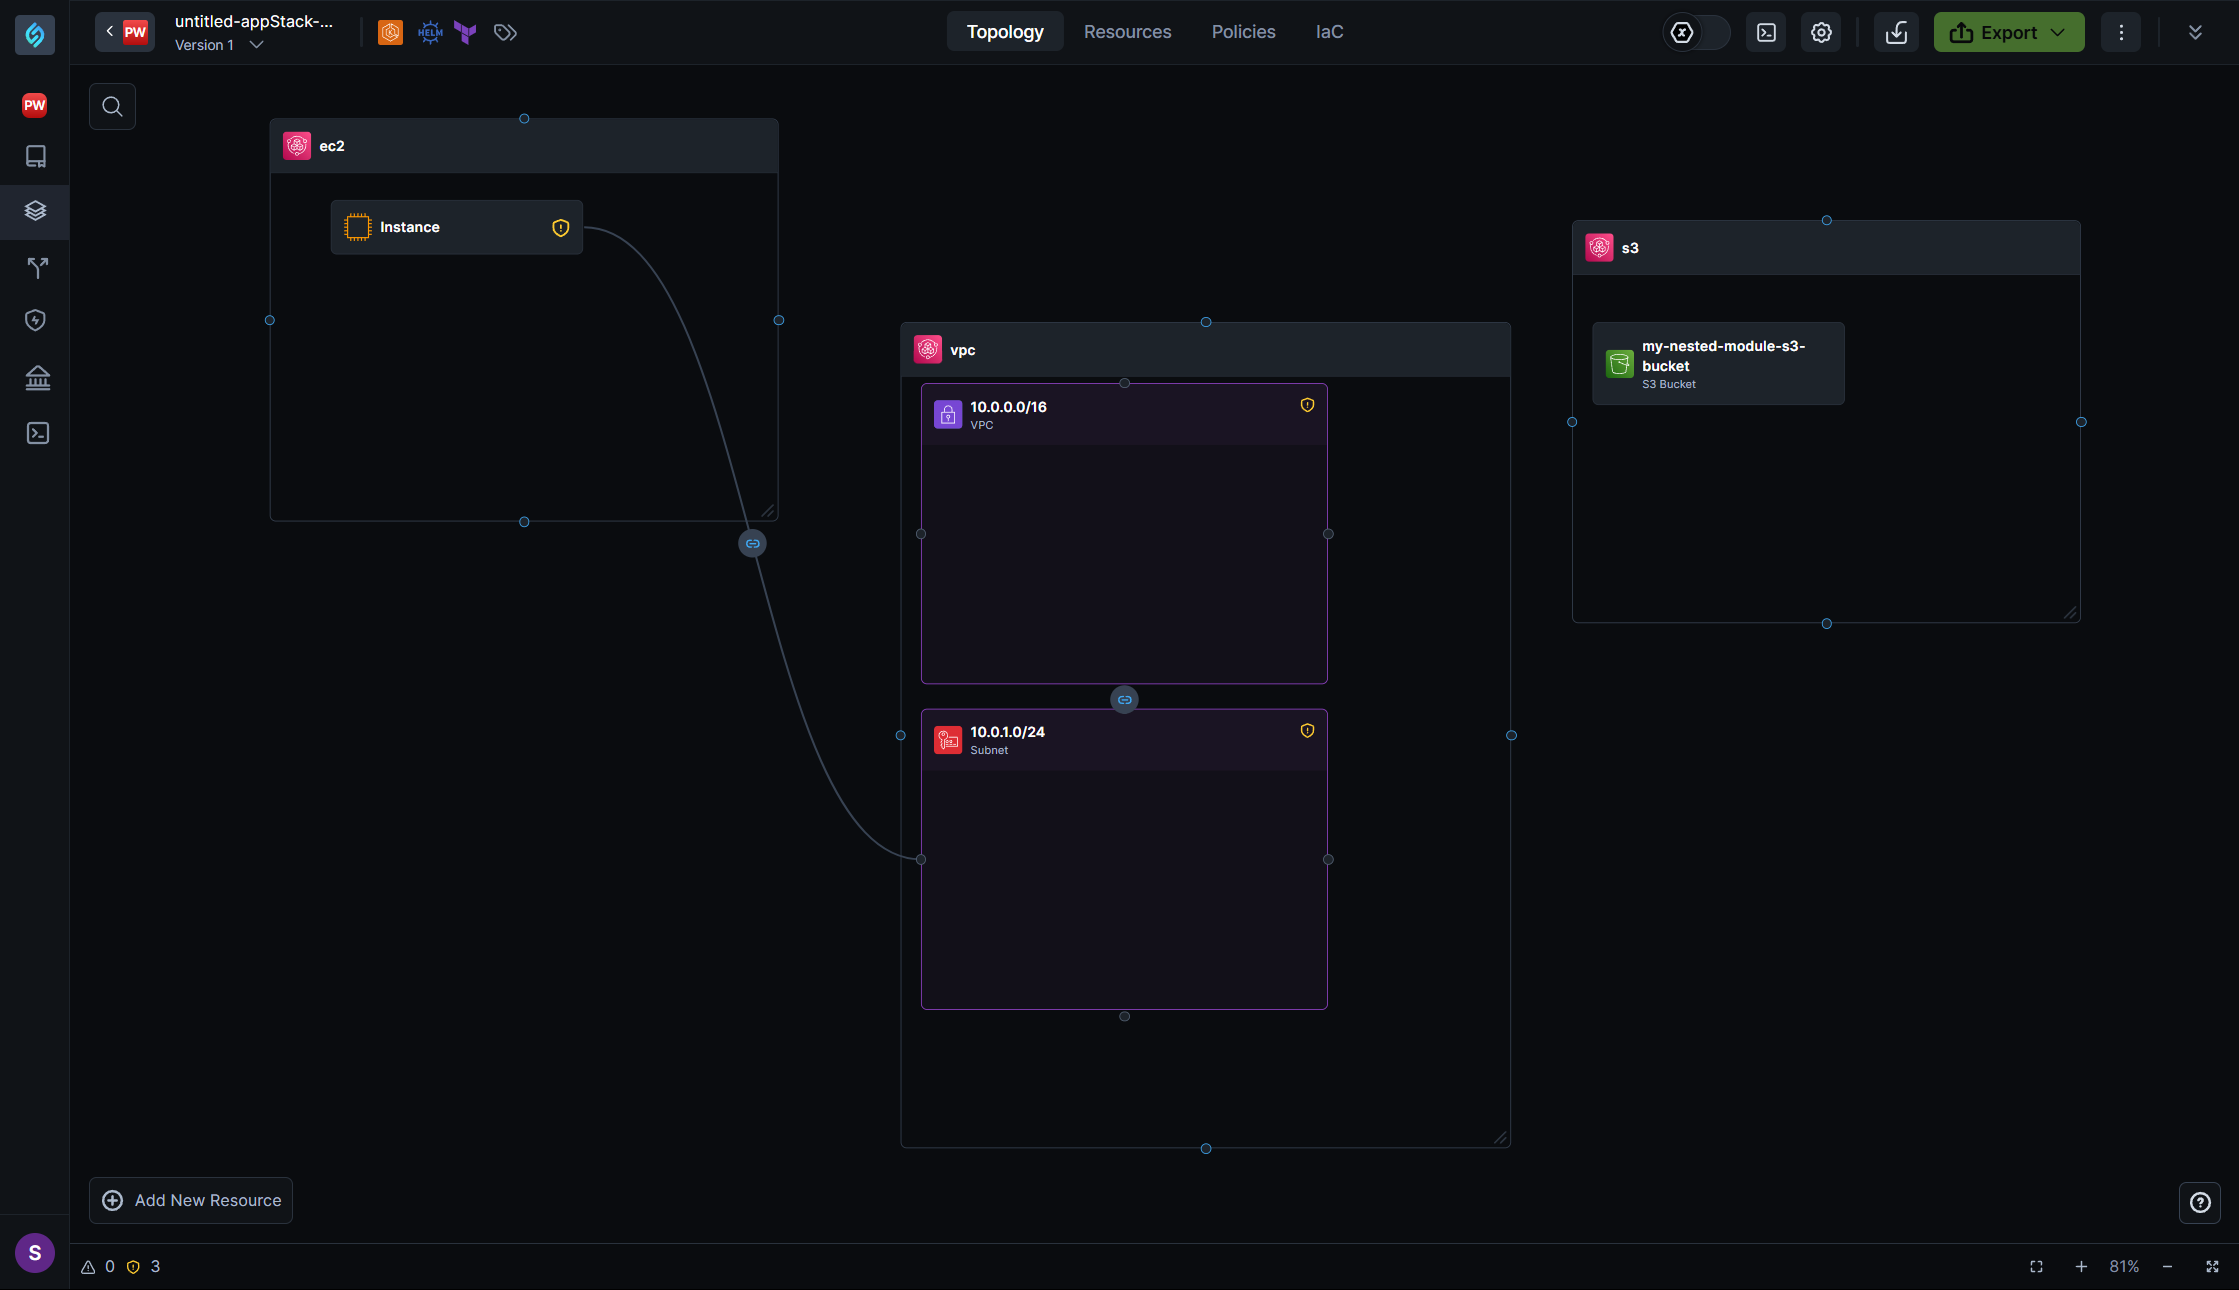This screenshot has height=1290, width=2239.
Task: Toggle the switch in top toolbar
Action: point(1697,32)
